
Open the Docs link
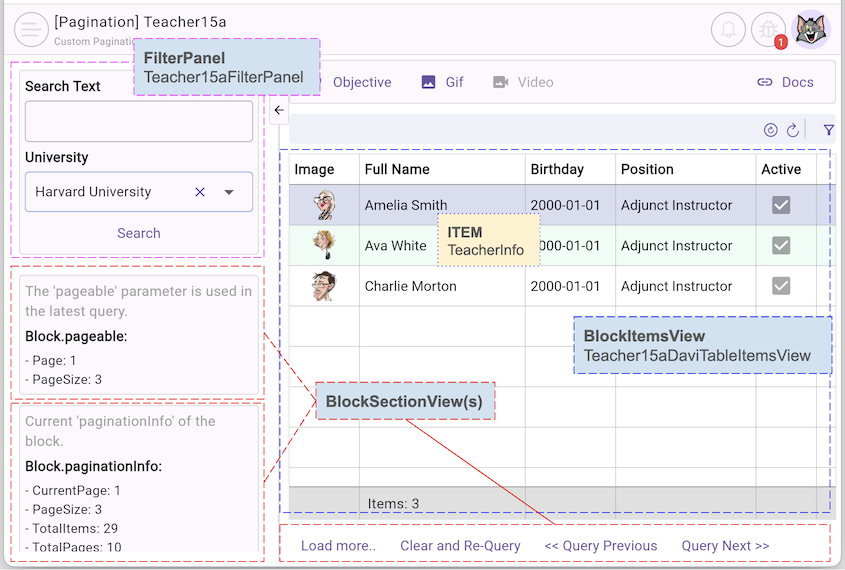785,82
